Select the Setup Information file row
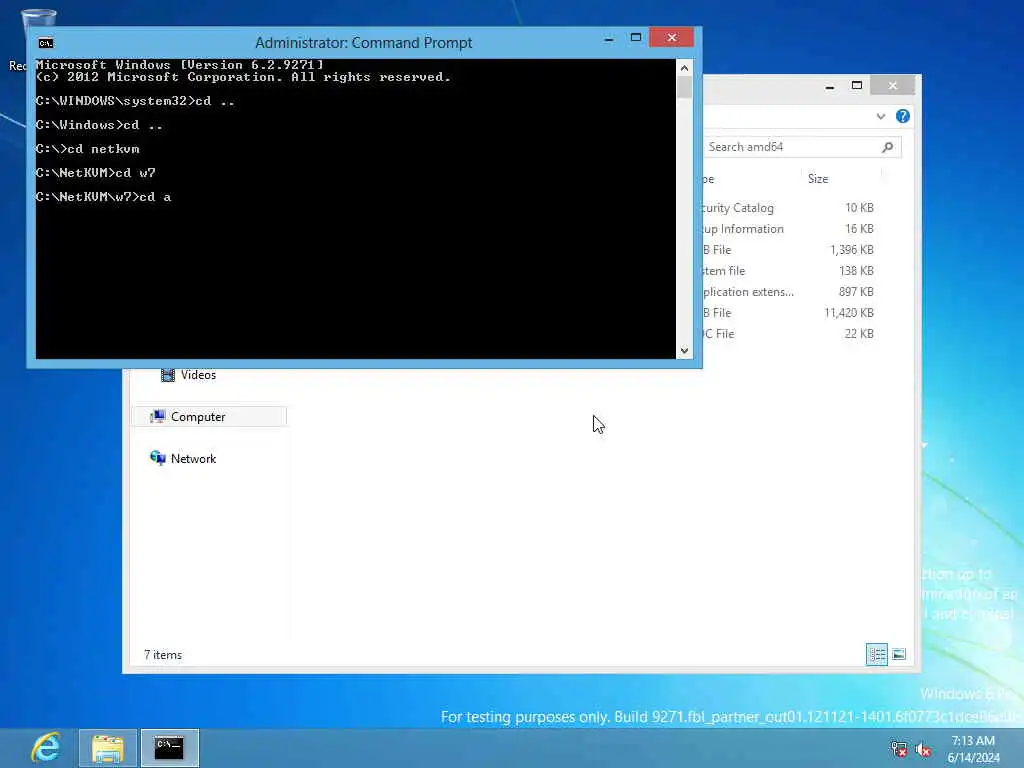Viewport: 1024px width, 768px height. (790, 229)
